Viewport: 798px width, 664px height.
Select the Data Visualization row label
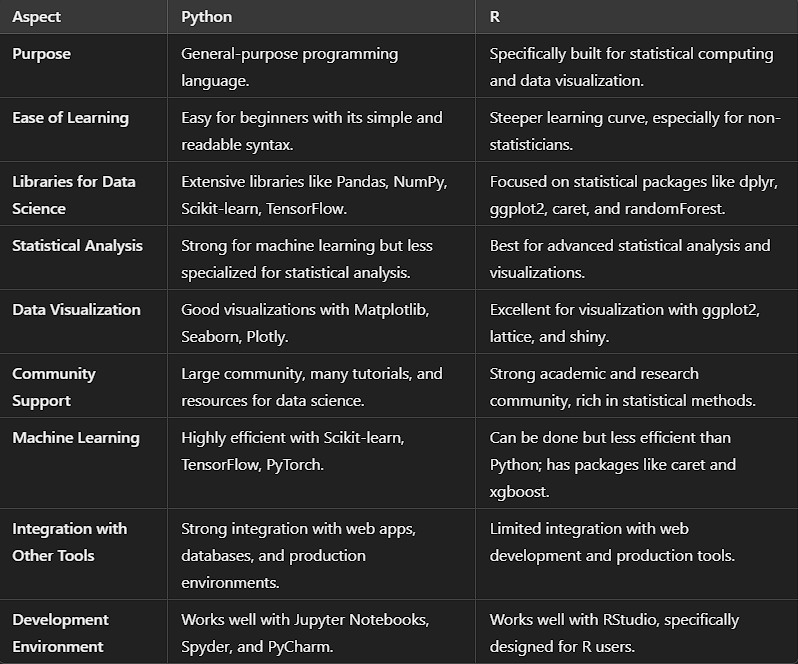(77, 310)
